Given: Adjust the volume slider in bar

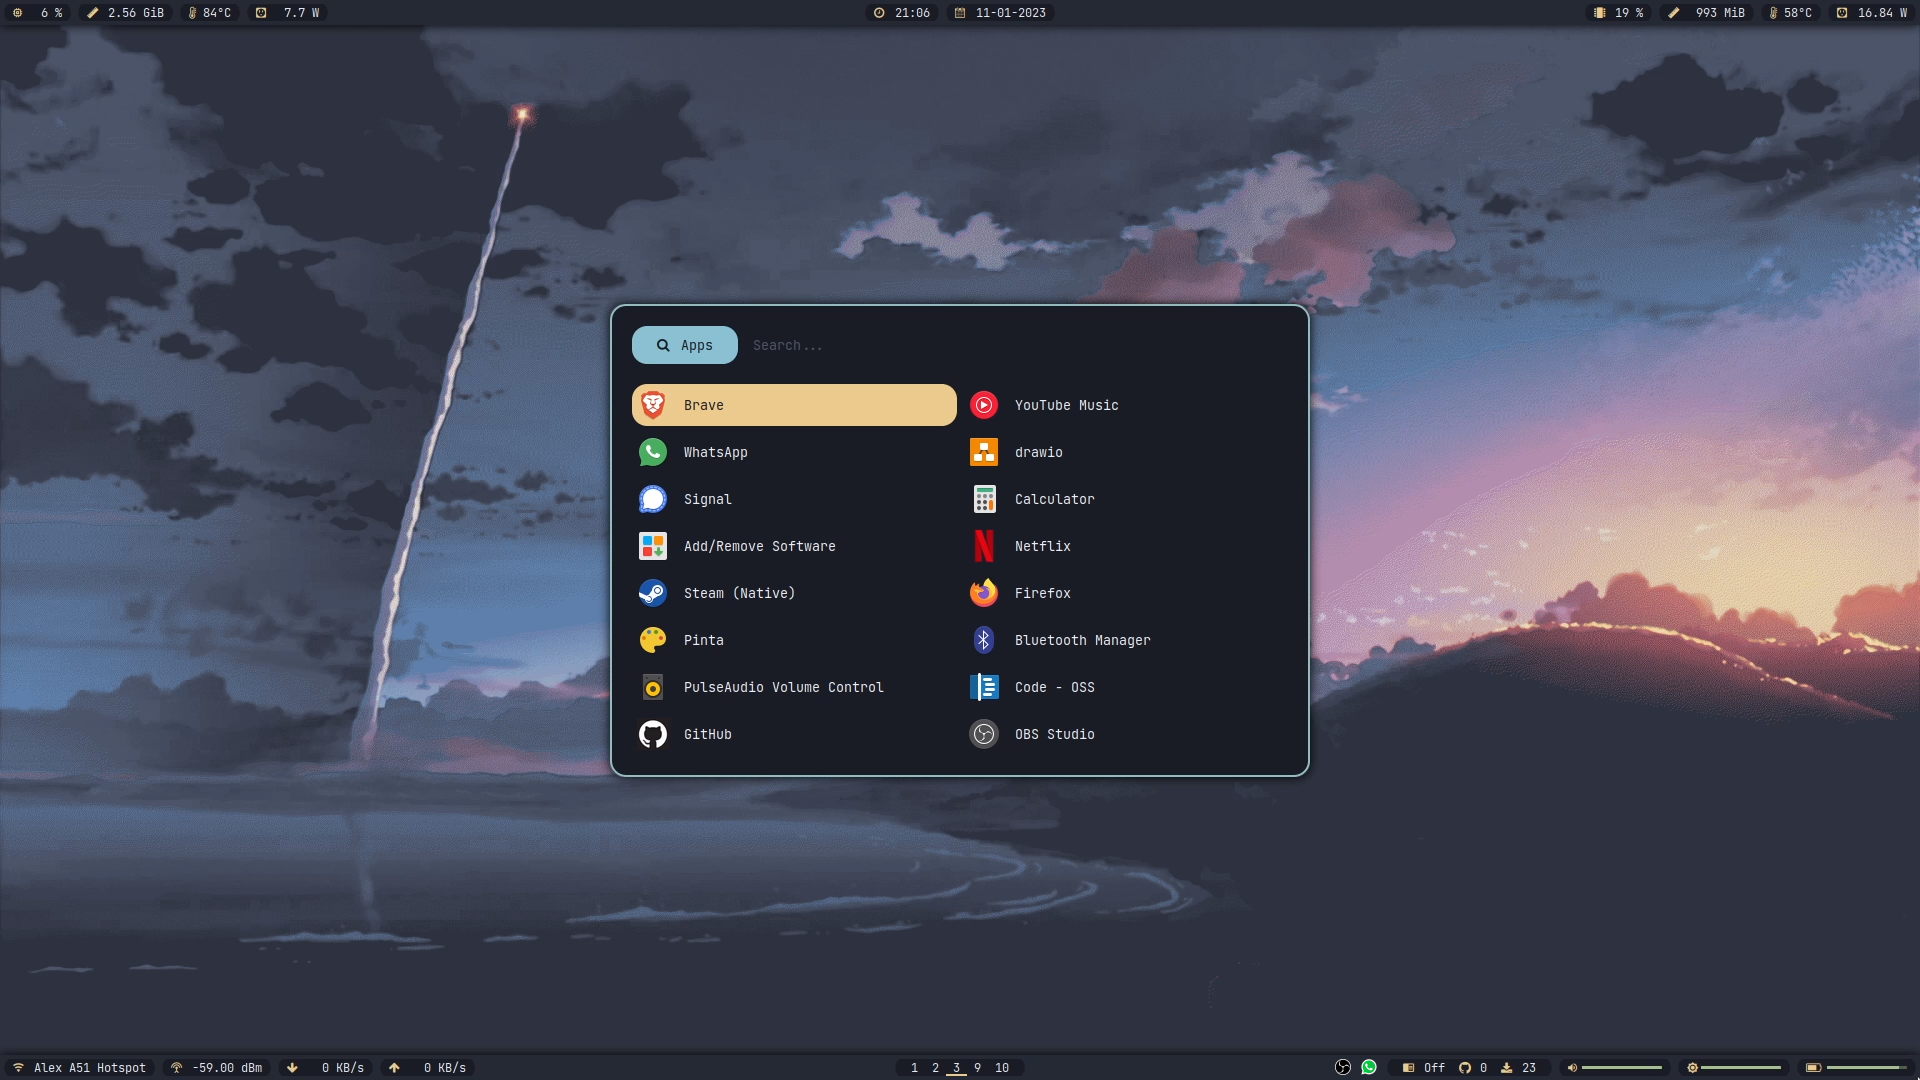Looking at the screenshot, I should (1621, 1068).
